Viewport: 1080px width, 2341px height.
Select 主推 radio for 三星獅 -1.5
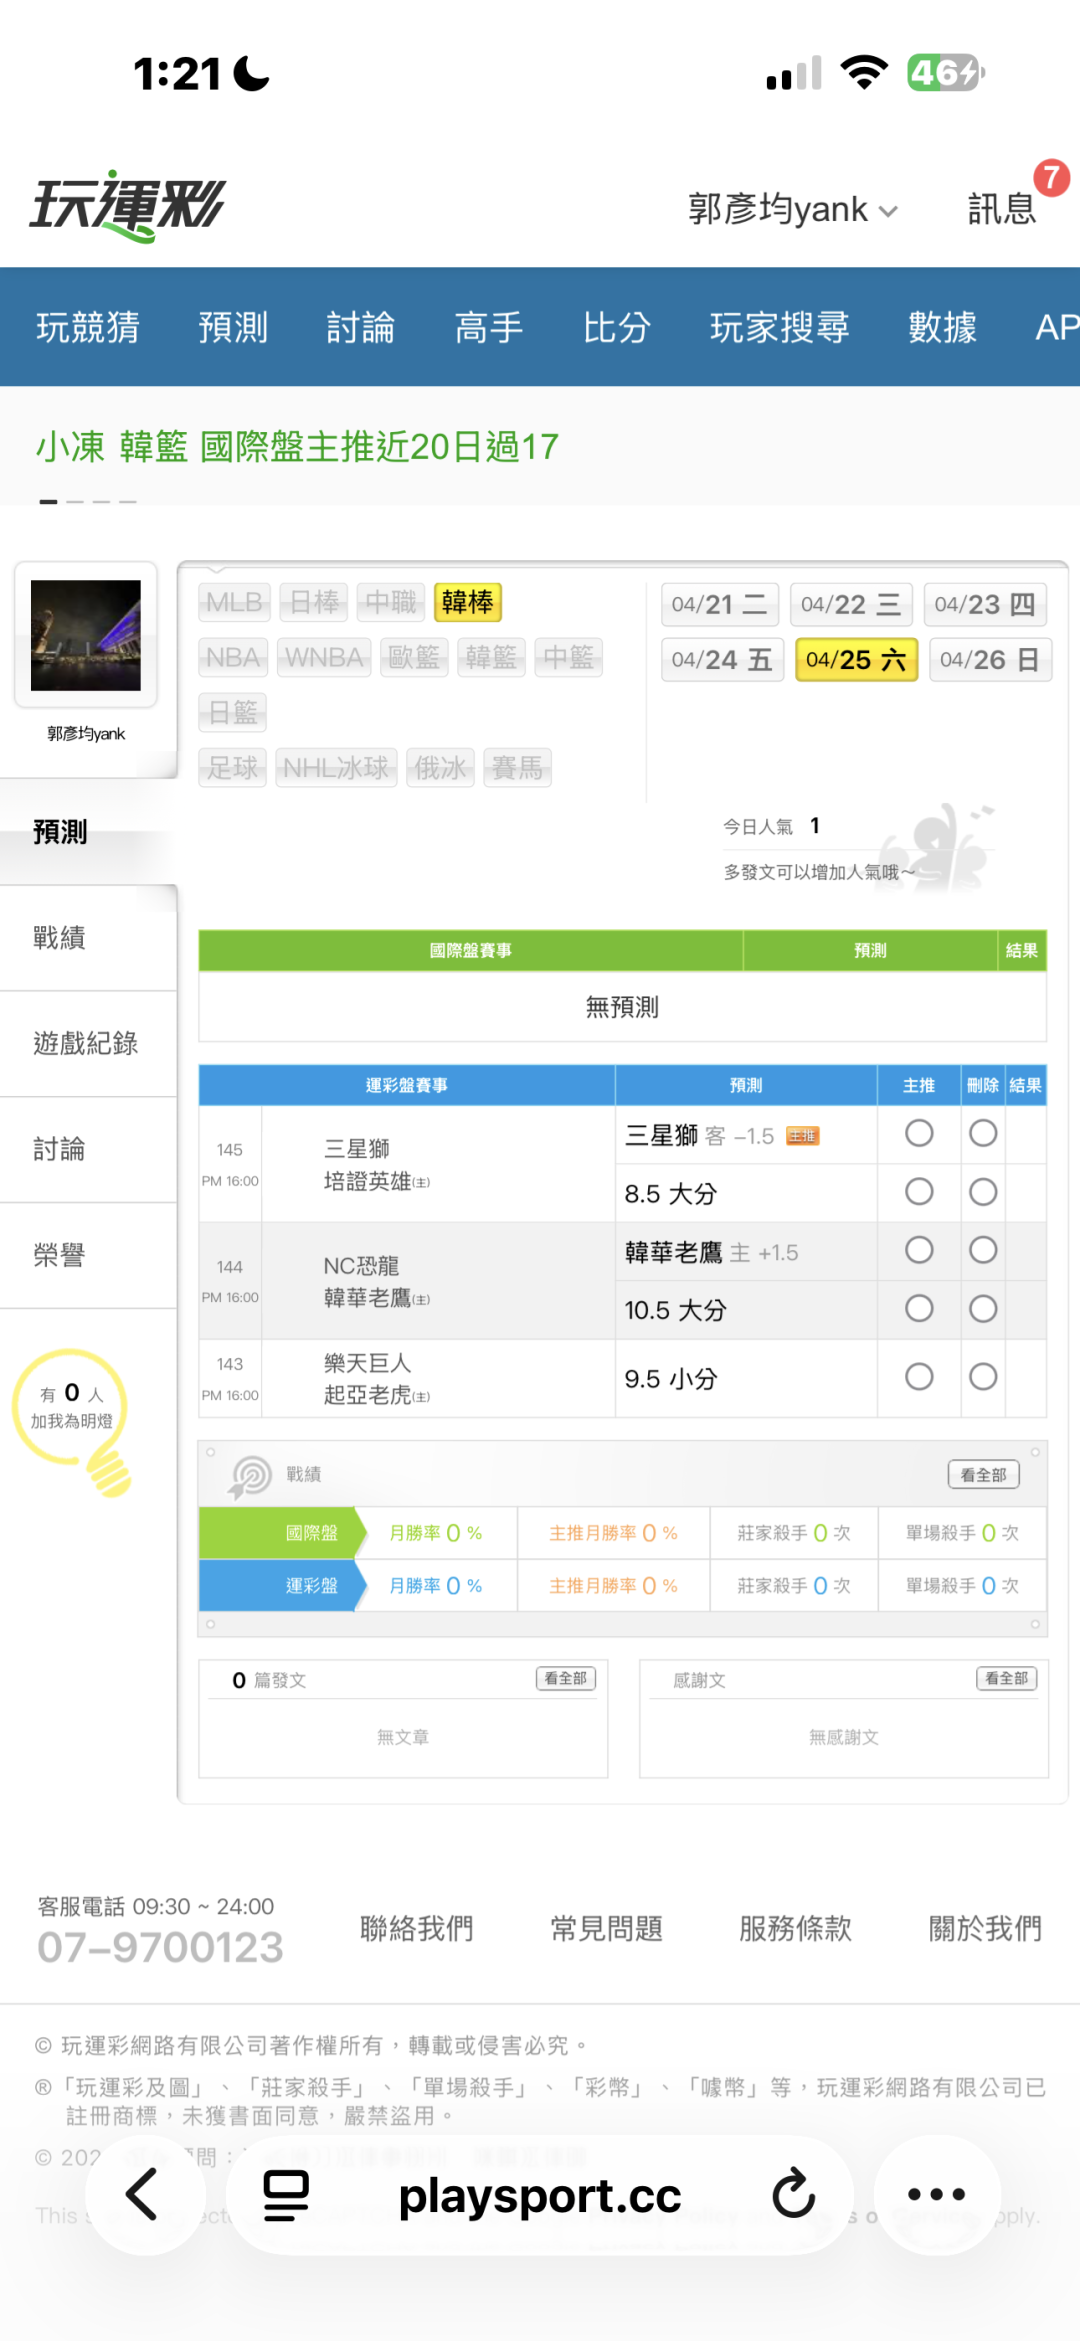tap(919, 1133)
